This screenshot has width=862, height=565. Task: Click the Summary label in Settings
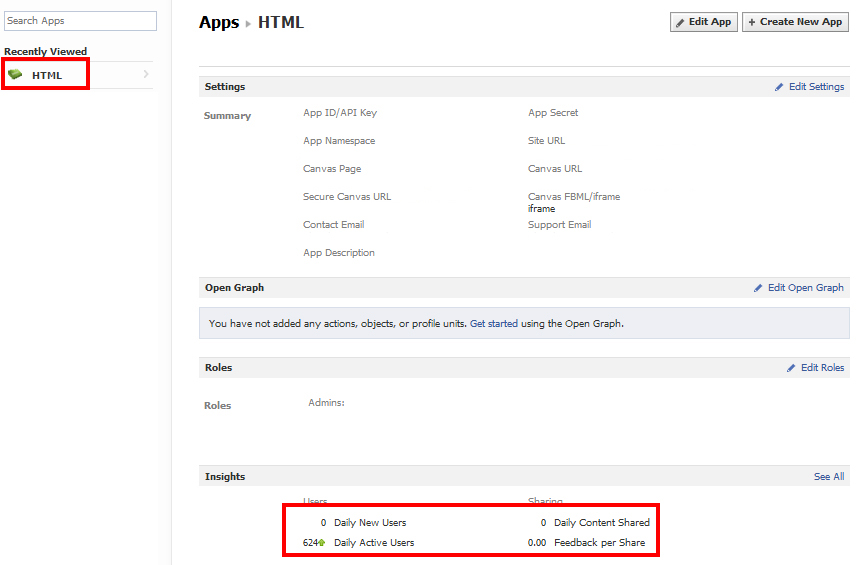tap(227, 116)
